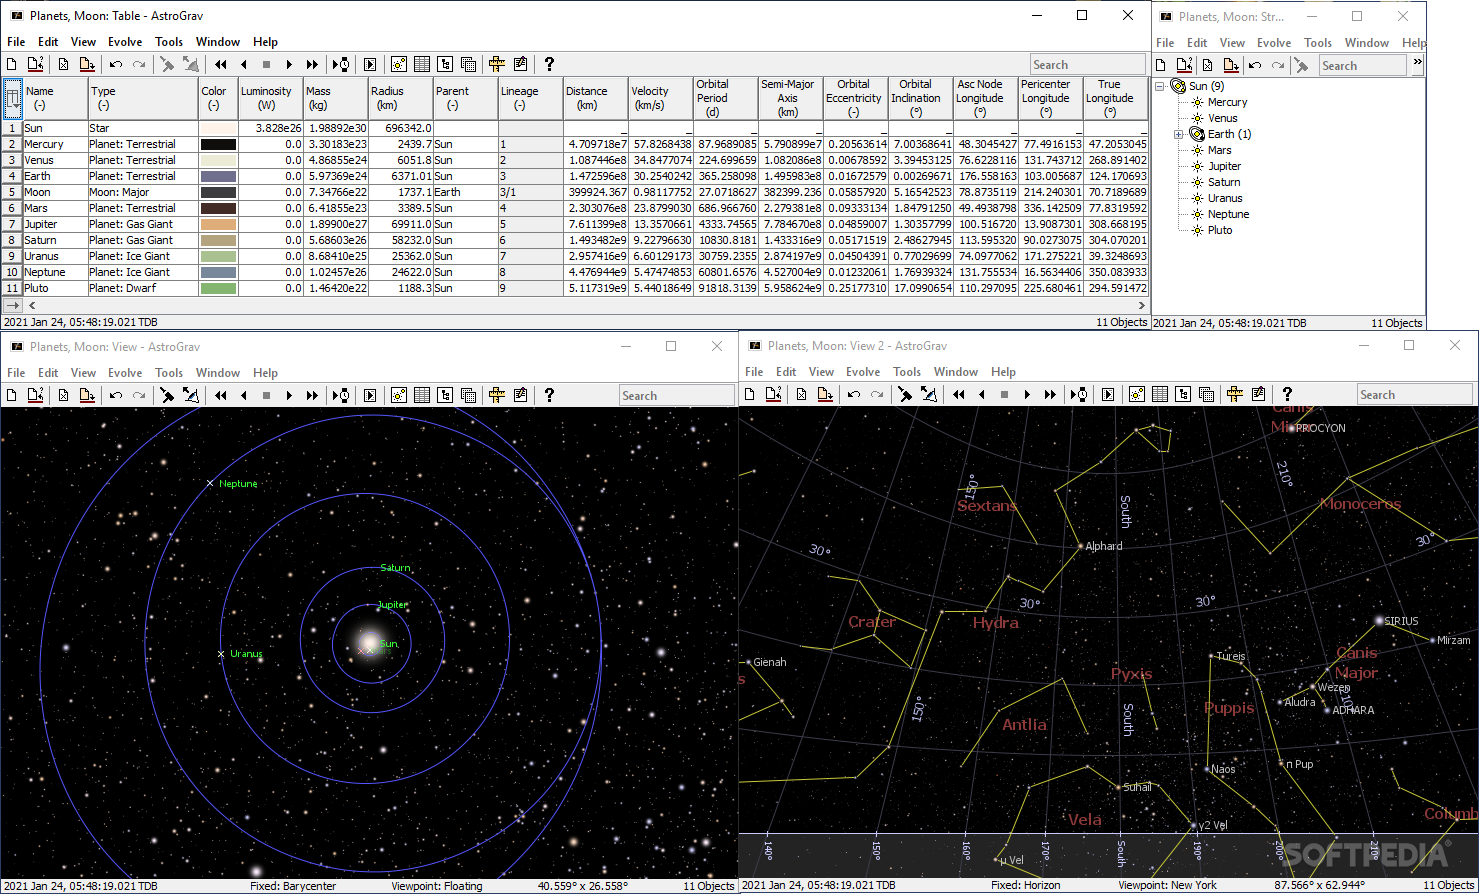Open the Edit menu in View 2 window

click(x=786, y=372)
